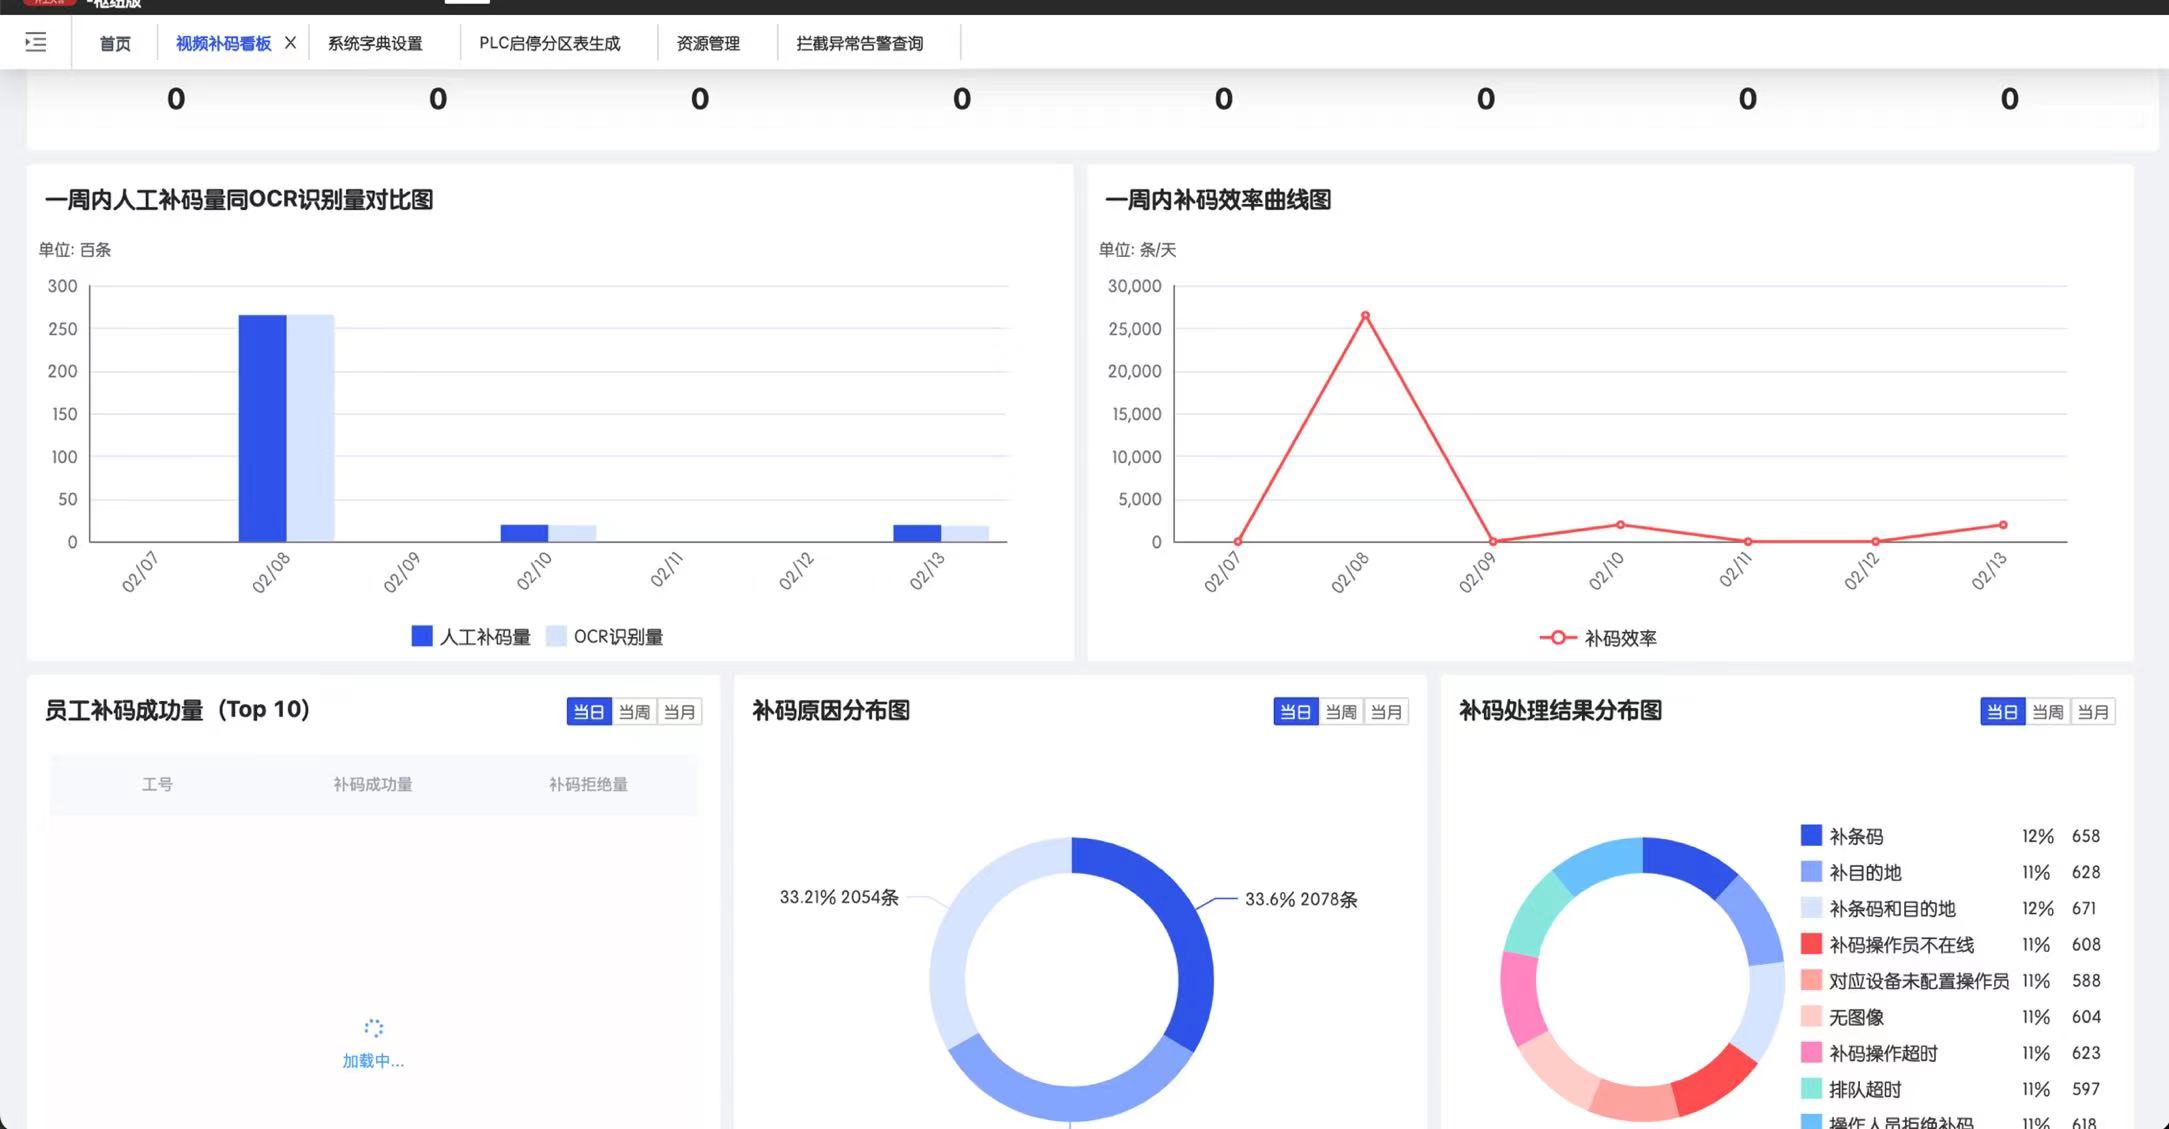Click the 排队超时 legend color swatch
The height and width of the screenshot is (1129, 2169).
click(x=1811, y=1088)
